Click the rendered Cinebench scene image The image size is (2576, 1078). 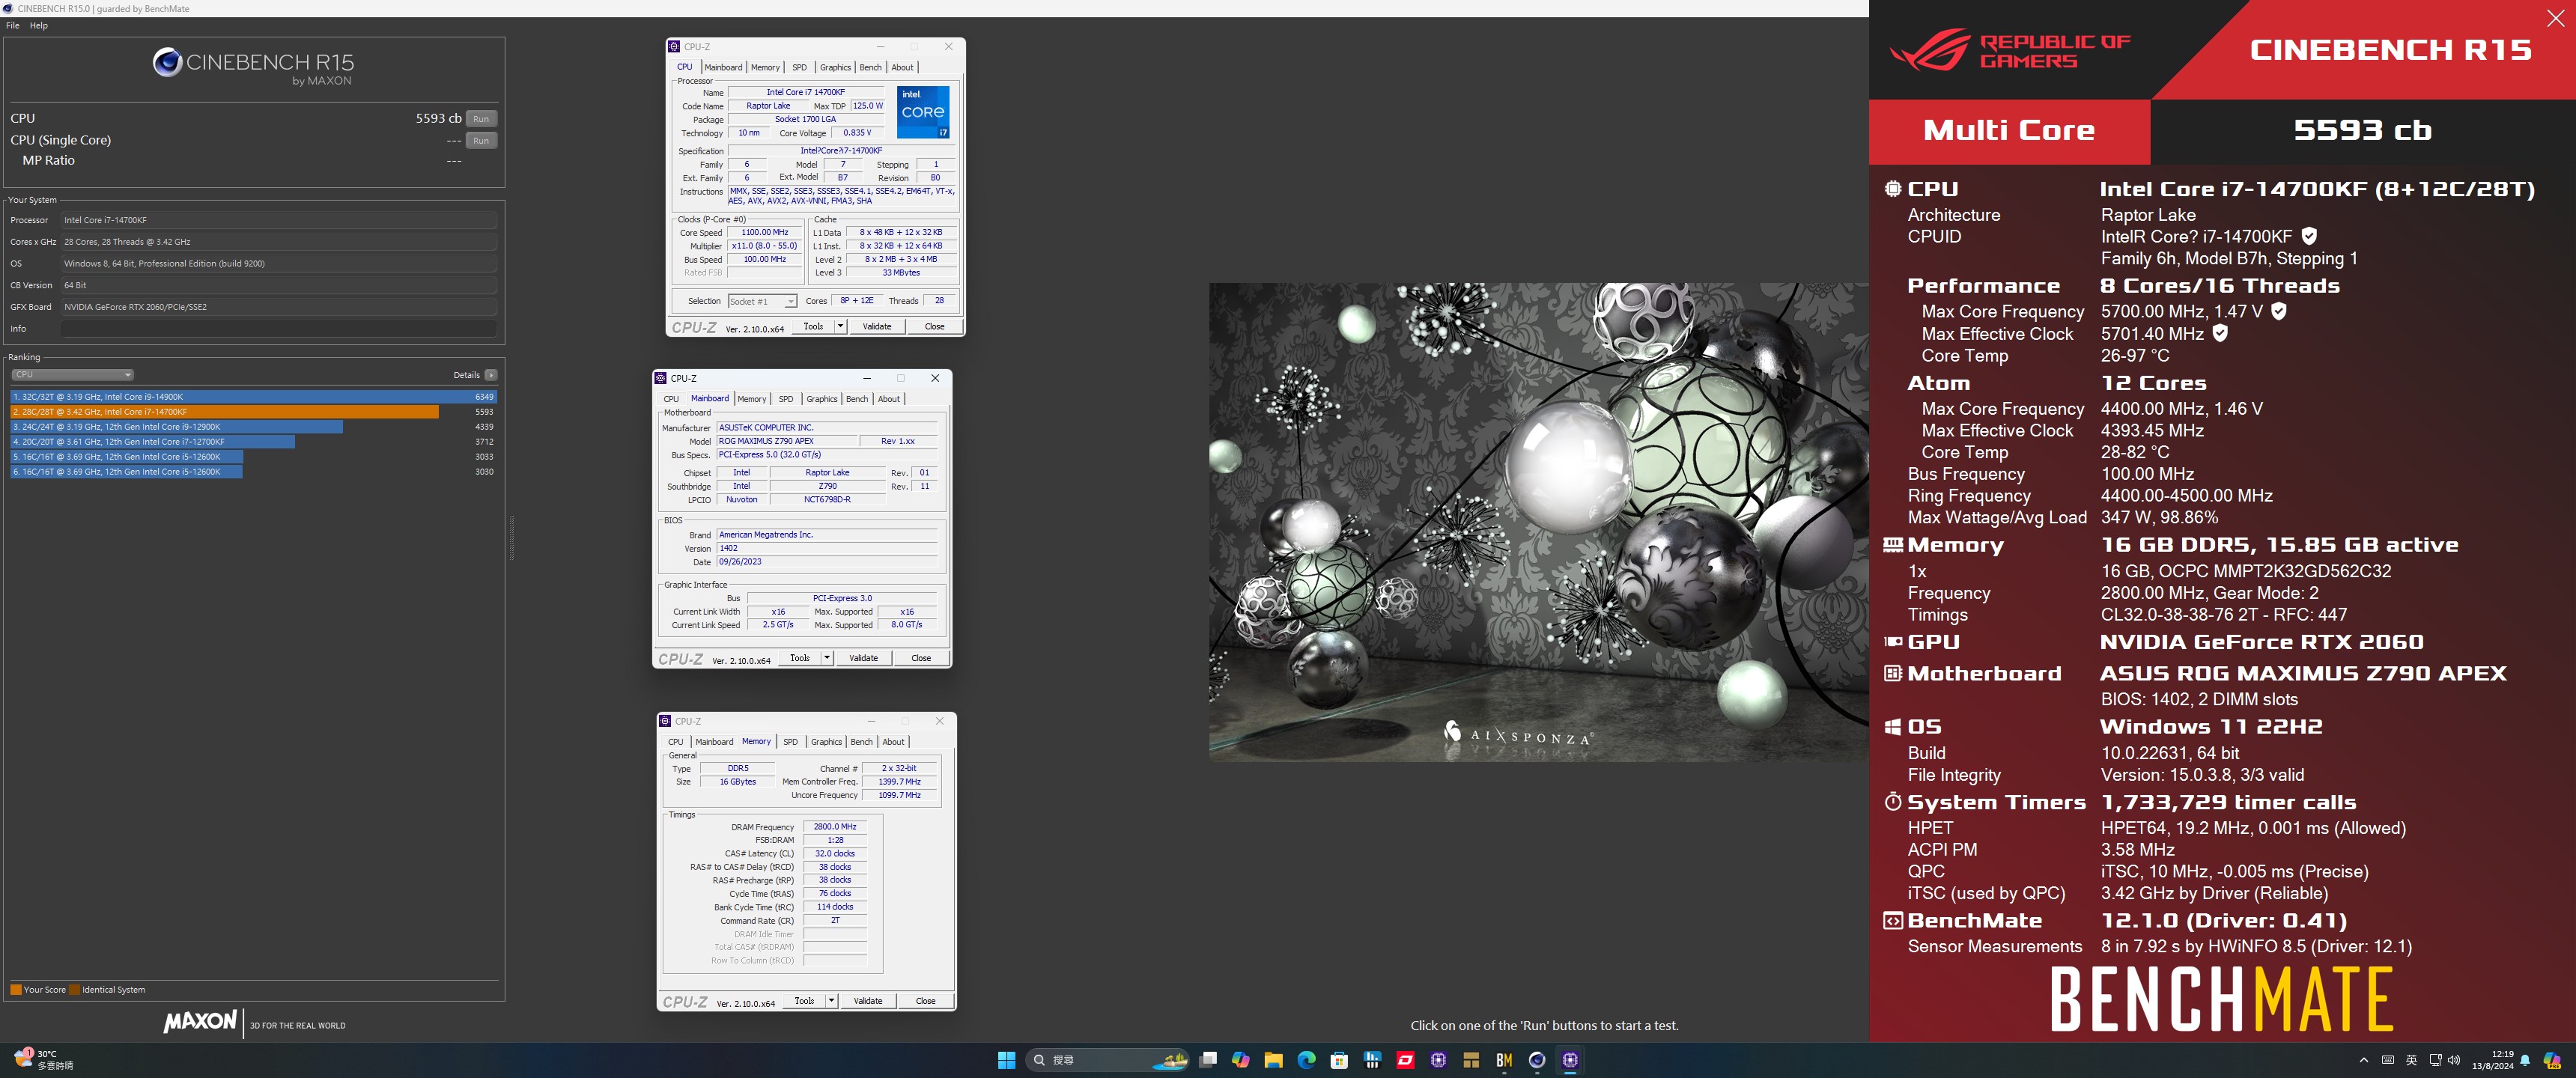[1538, 522]
